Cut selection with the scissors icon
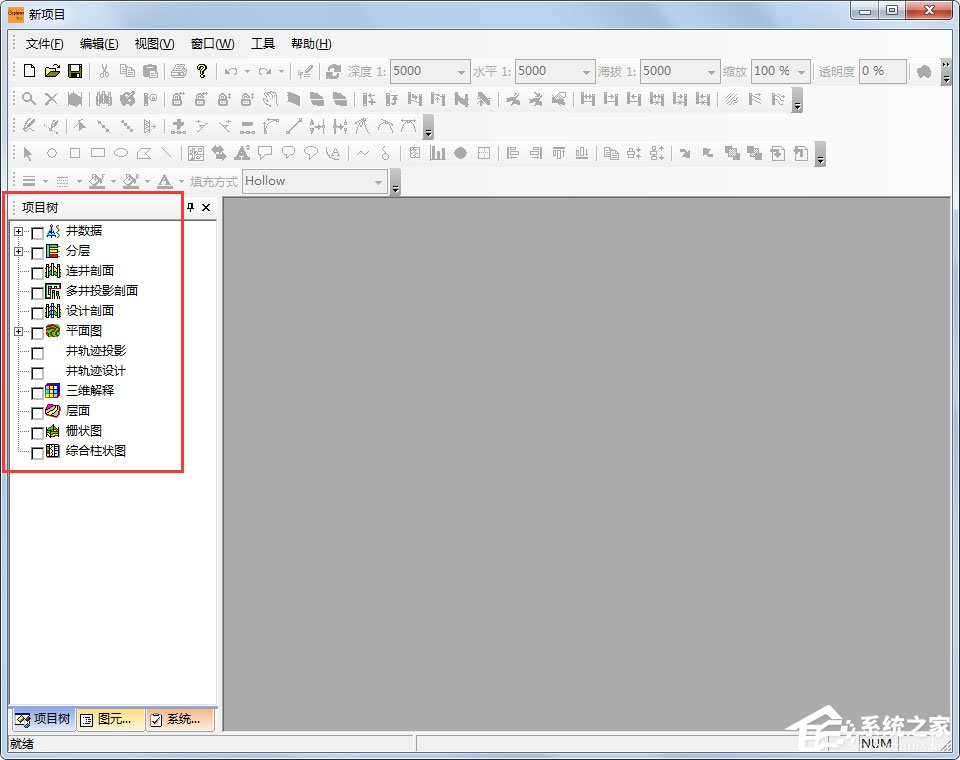Viewport: 960px width, 760px height. [x=104, y=71]
